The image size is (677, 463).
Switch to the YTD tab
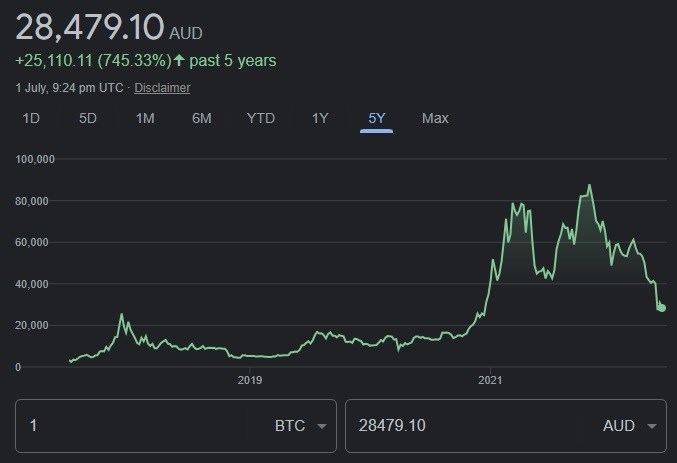(x=261, y=118)
